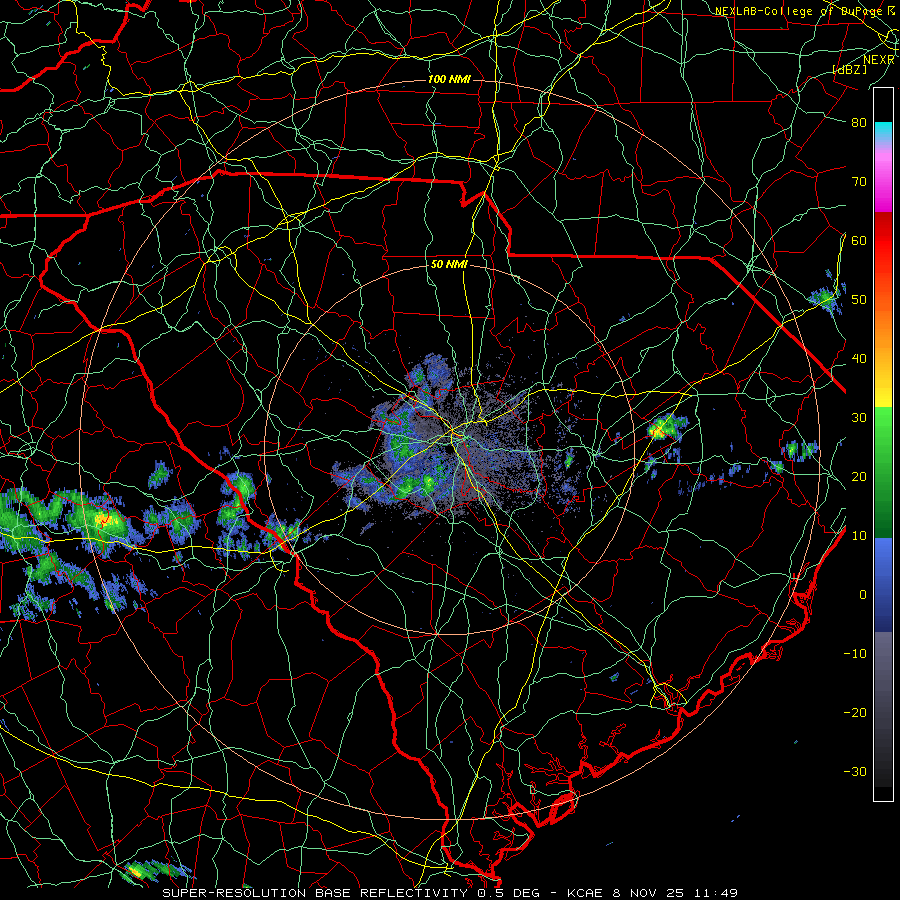Click the [dBZ] unit label

pos(849,70)
